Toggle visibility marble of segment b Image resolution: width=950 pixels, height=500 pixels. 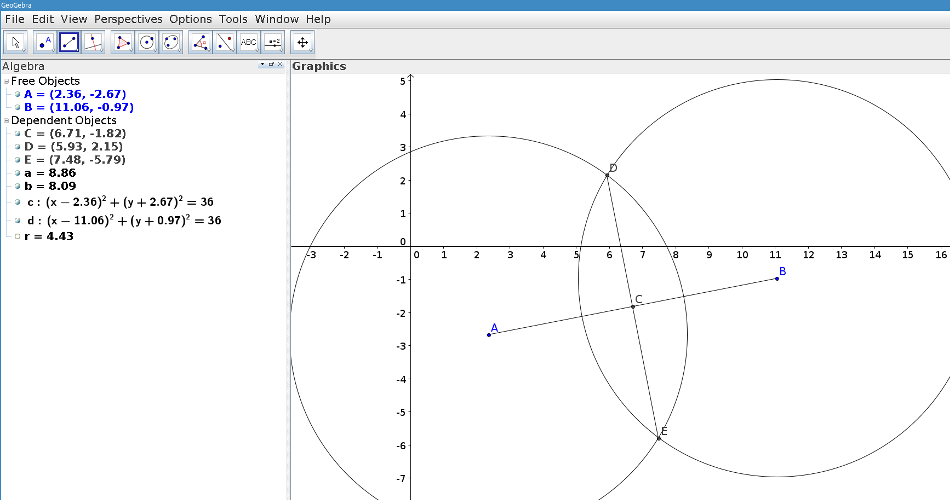pyautogui.click(x=18, y=186)
